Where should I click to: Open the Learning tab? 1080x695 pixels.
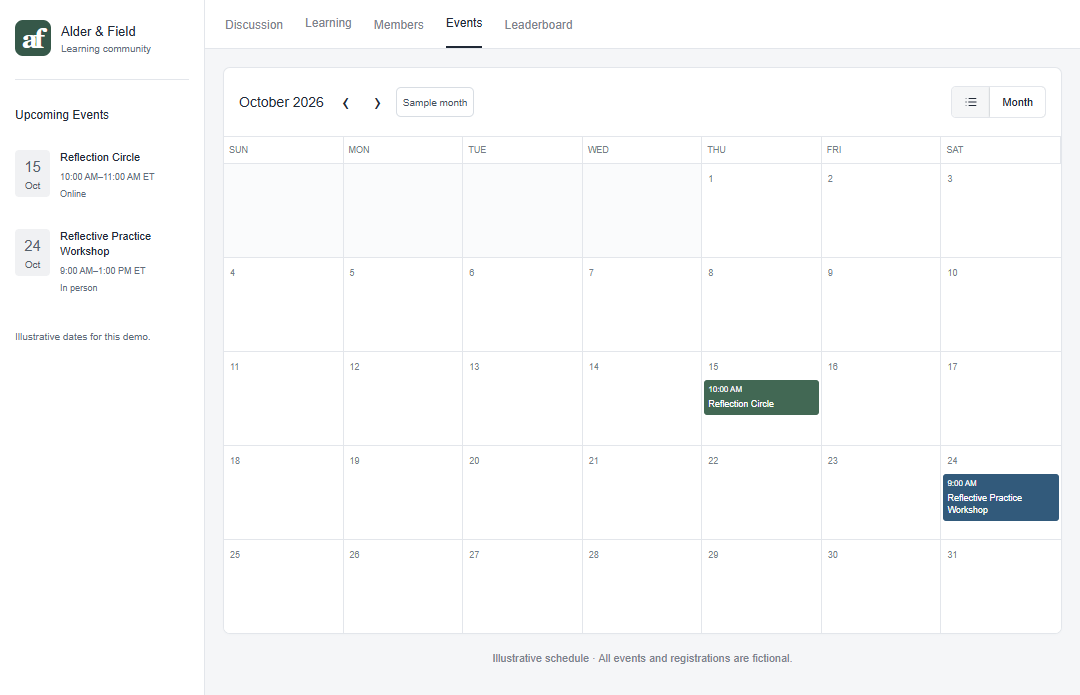(329, 23)
